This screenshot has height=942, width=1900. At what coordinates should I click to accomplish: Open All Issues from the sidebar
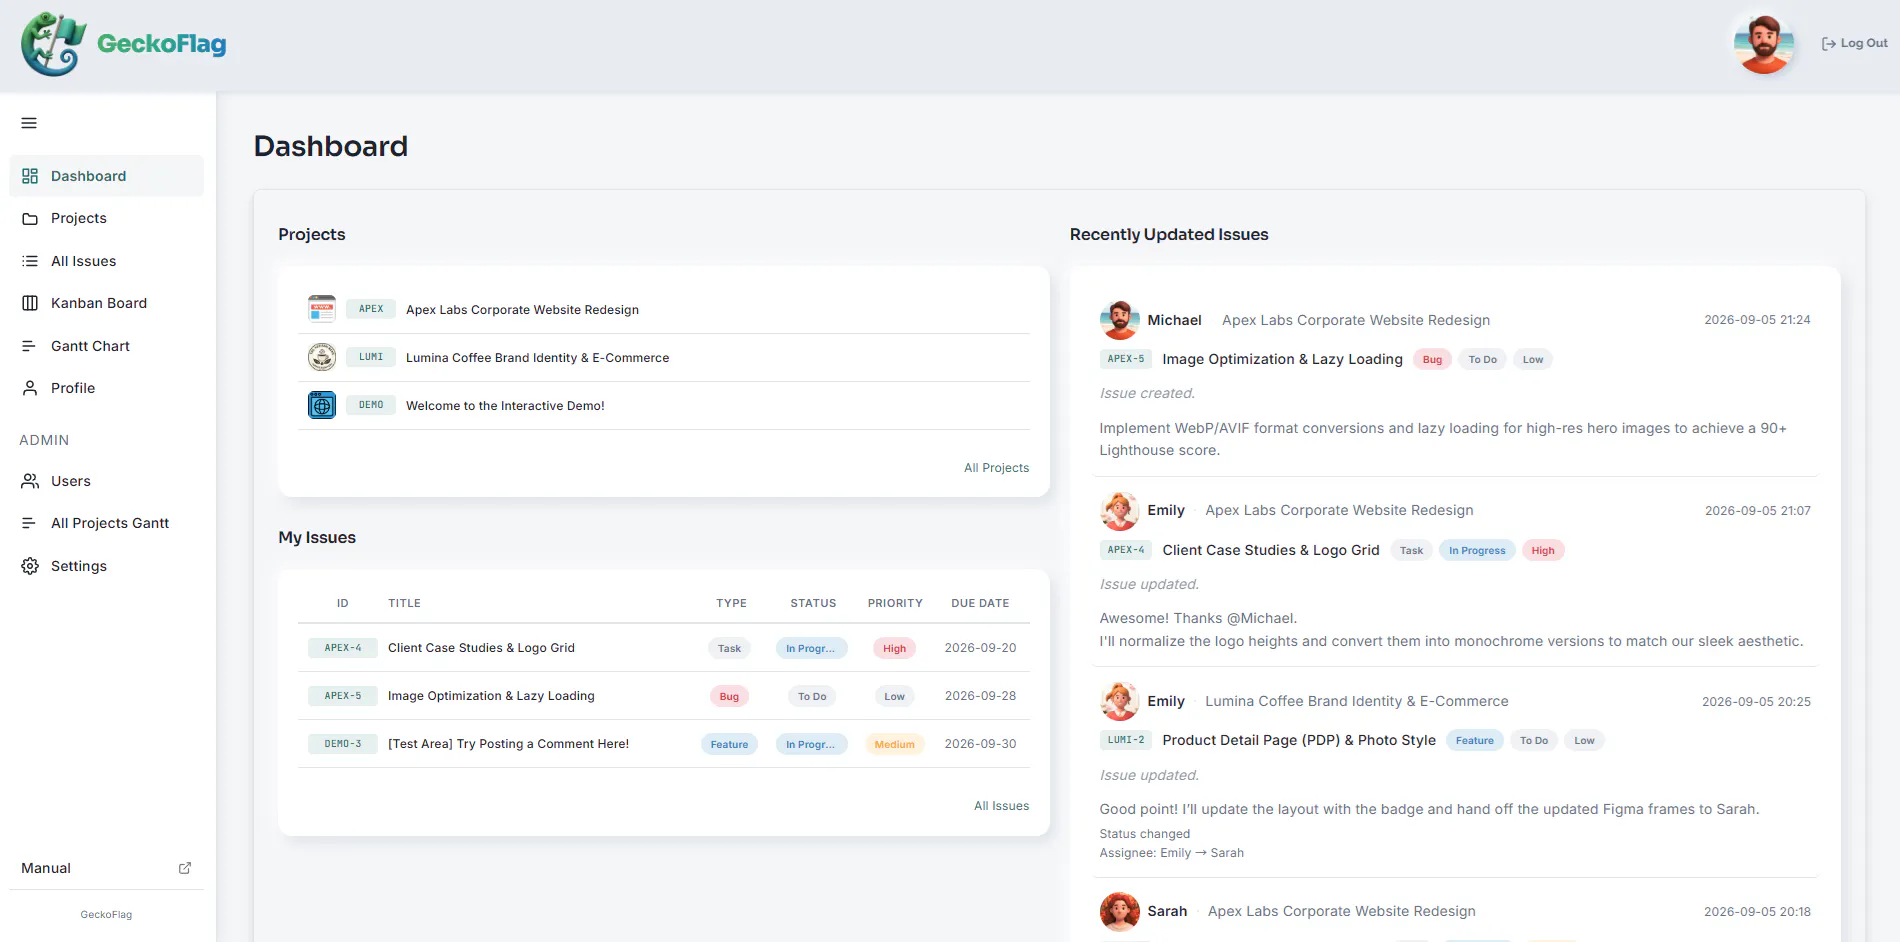point(106,261)
